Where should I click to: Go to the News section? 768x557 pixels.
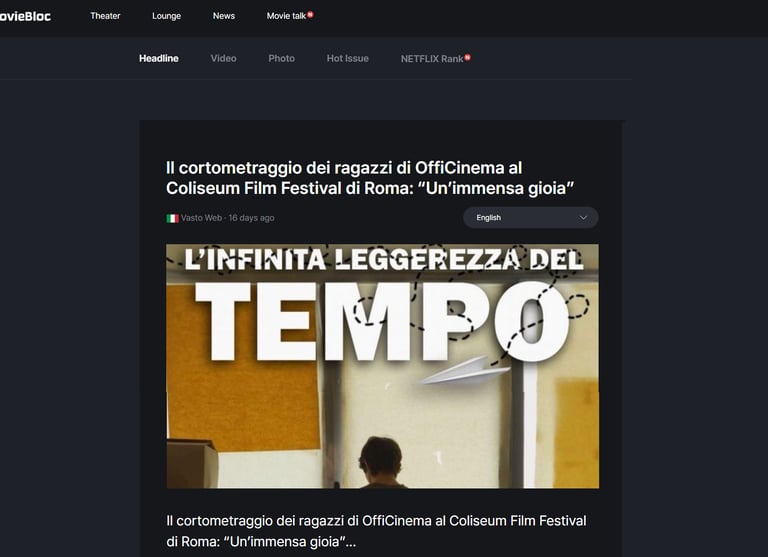224,16
